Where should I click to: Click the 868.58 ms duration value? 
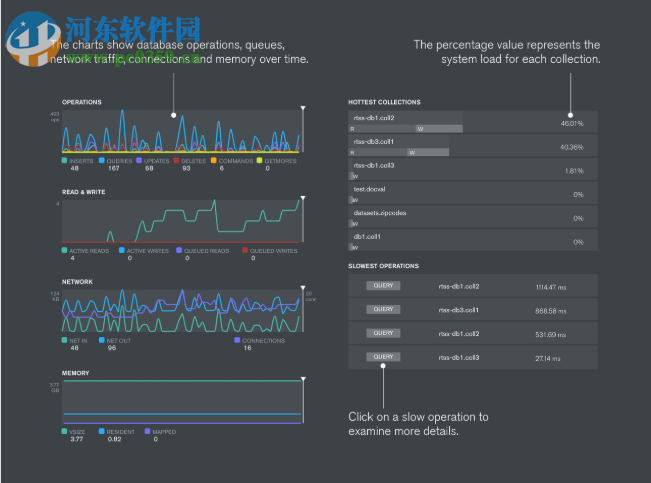click(551, 311)
